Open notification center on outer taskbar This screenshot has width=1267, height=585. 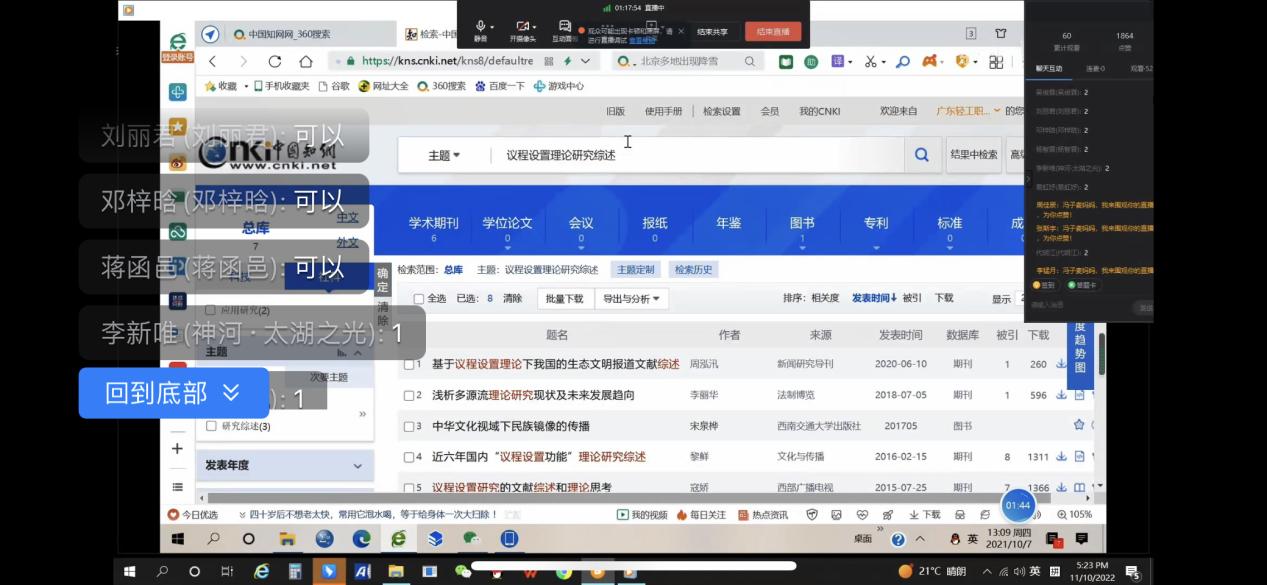tap(1133, 572)
